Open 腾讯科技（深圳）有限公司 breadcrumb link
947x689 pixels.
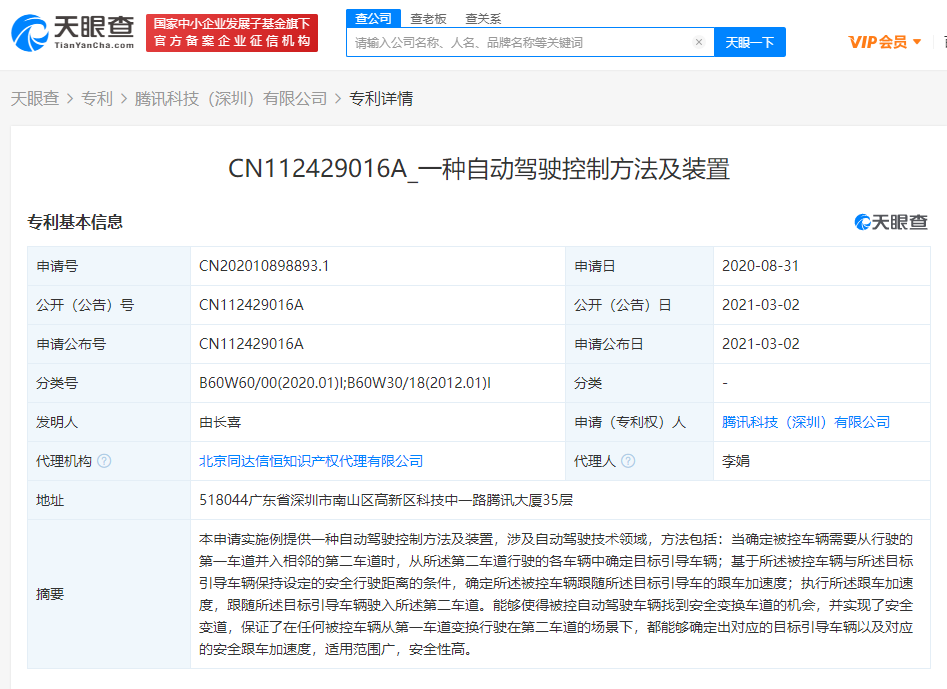(231, 98)
